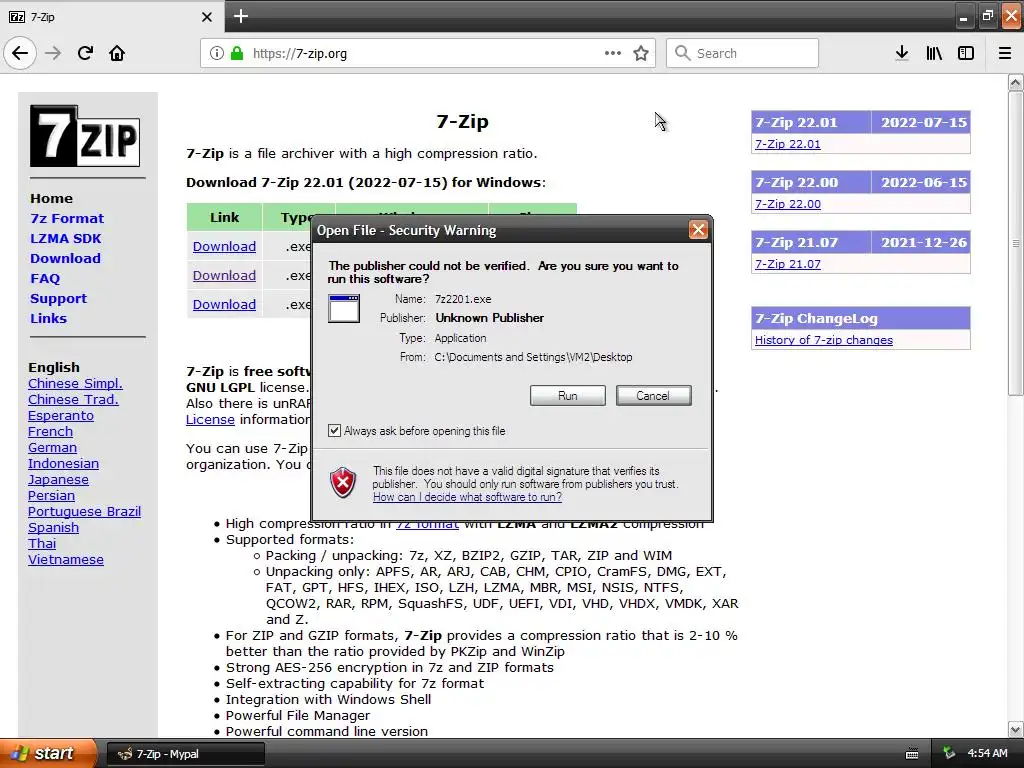
Task: Switch language to Persian
Action: (x=52, y=496)
